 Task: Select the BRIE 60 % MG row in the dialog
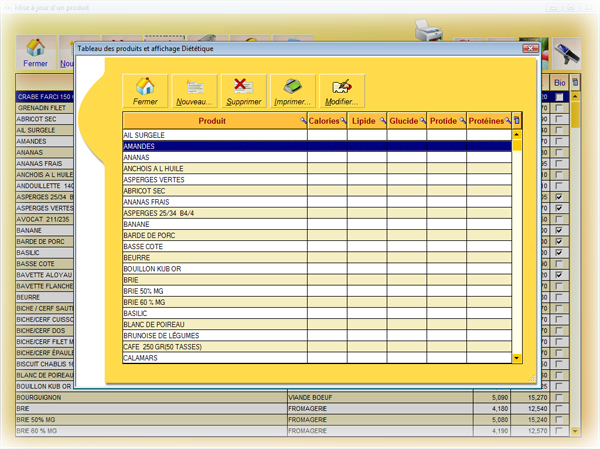pos(317,302)
